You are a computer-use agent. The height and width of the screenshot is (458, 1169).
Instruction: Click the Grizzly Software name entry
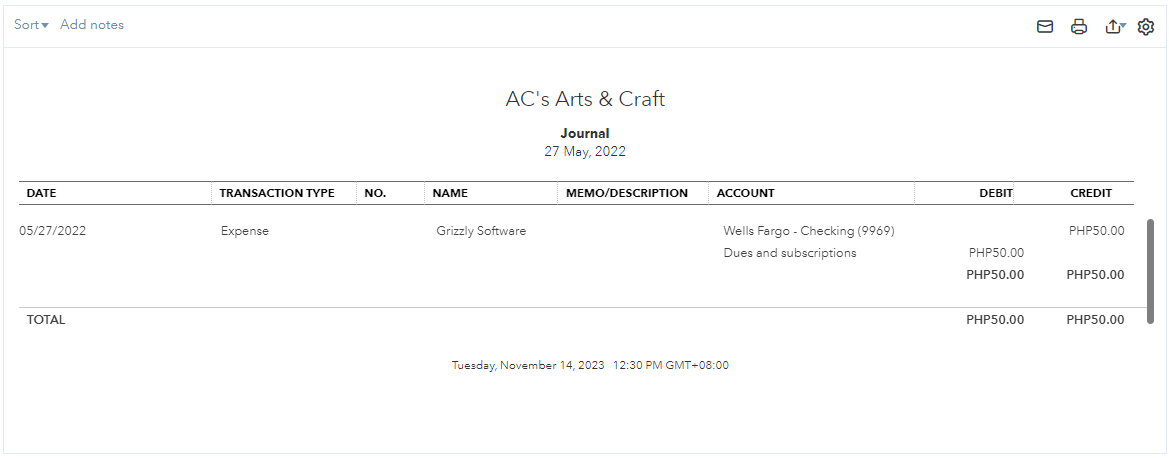click(481, 231)
